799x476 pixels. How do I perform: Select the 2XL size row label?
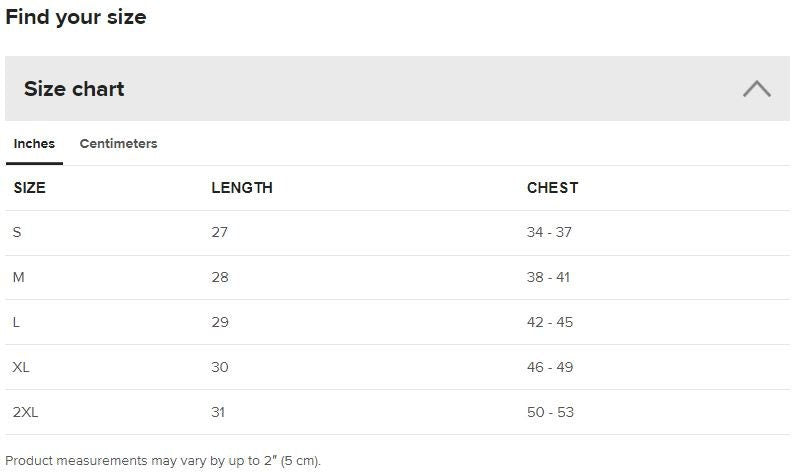click(x=26, y=412)
